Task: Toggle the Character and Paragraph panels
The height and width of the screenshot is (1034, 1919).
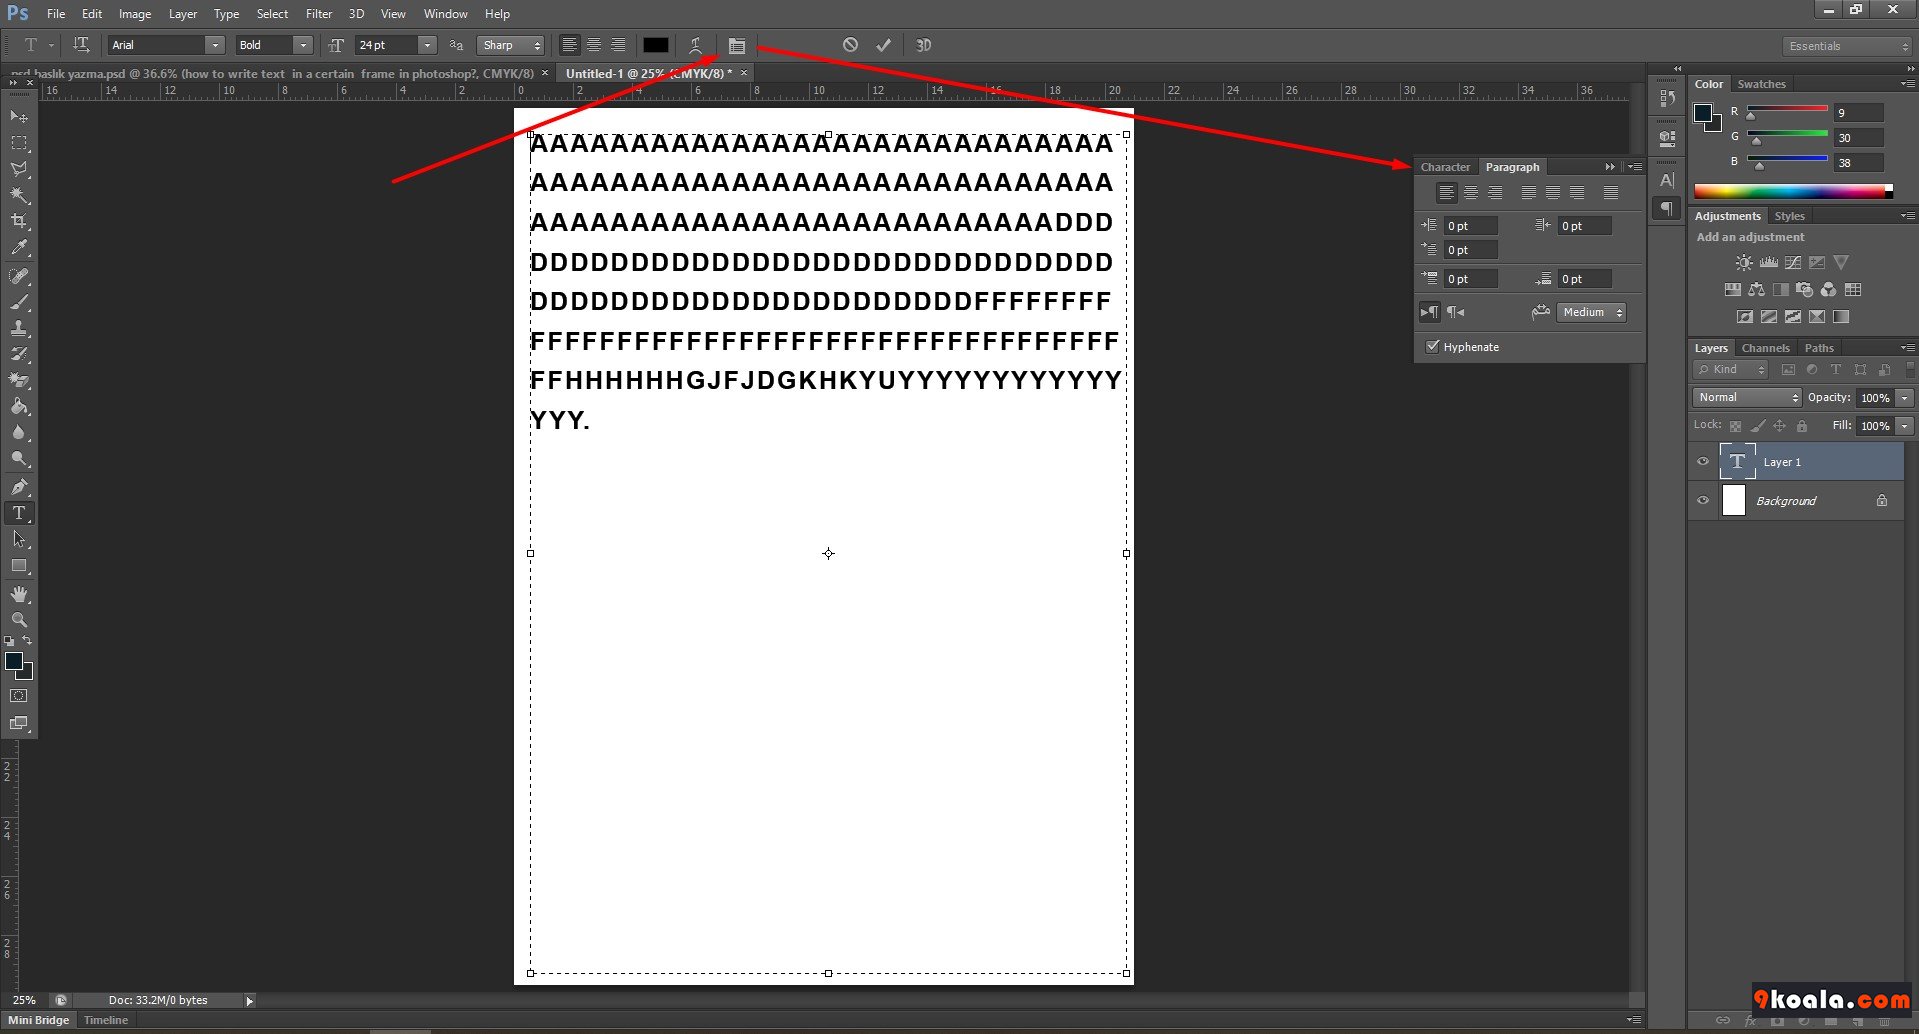Action: pos(737,46)
